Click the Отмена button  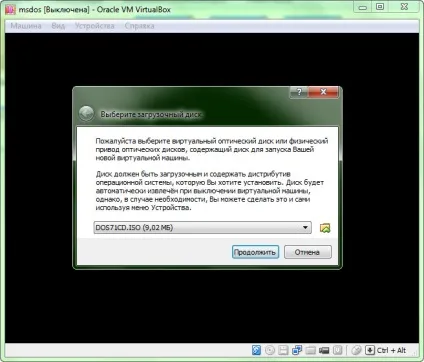tap(308, 252)
